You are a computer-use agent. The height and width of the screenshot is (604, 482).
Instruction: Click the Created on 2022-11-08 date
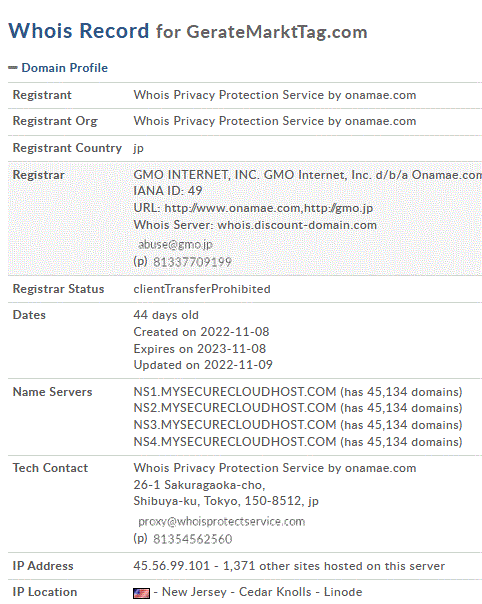201,332
